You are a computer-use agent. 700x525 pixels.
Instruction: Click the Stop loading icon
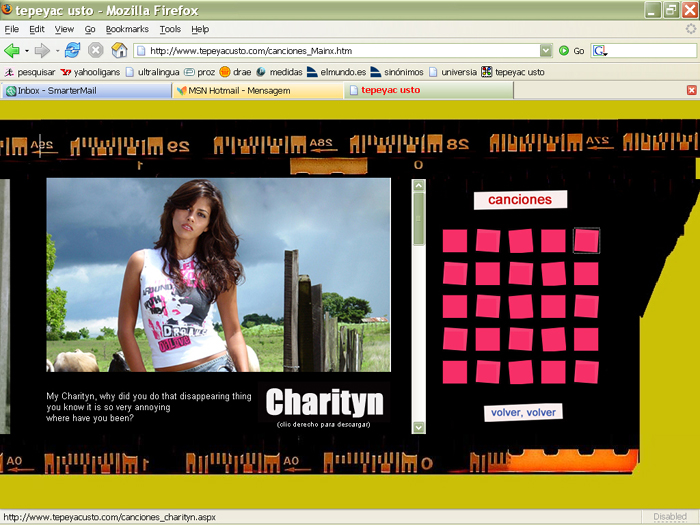(96, 50)
